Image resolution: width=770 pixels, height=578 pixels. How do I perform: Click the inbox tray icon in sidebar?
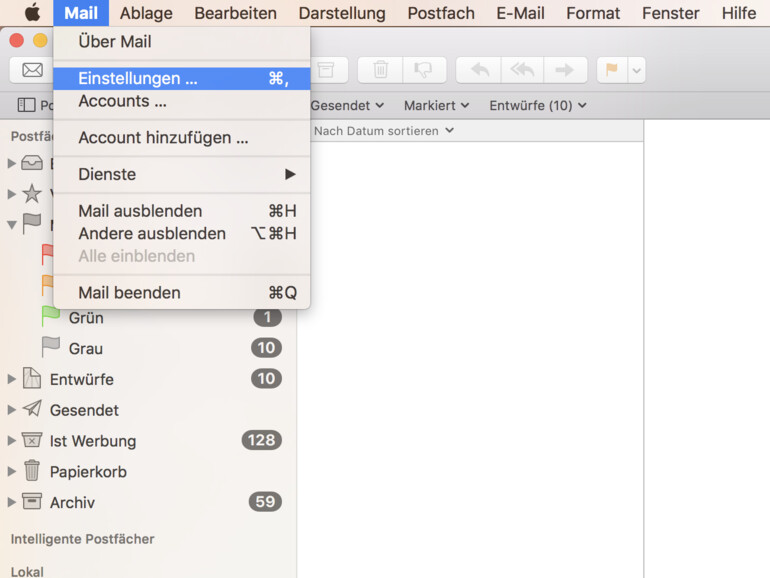coord(32,163)
